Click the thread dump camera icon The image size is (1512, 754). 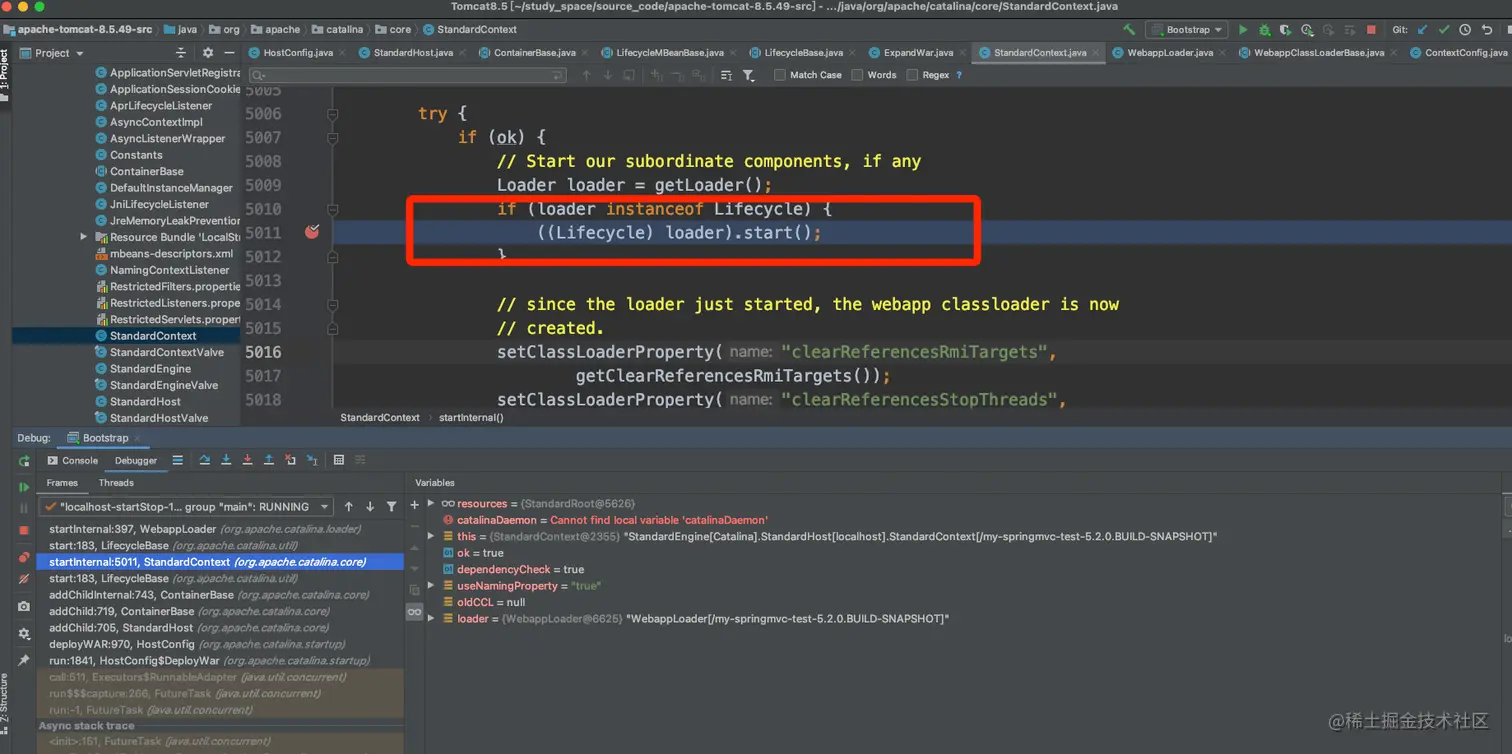point(24,606)
